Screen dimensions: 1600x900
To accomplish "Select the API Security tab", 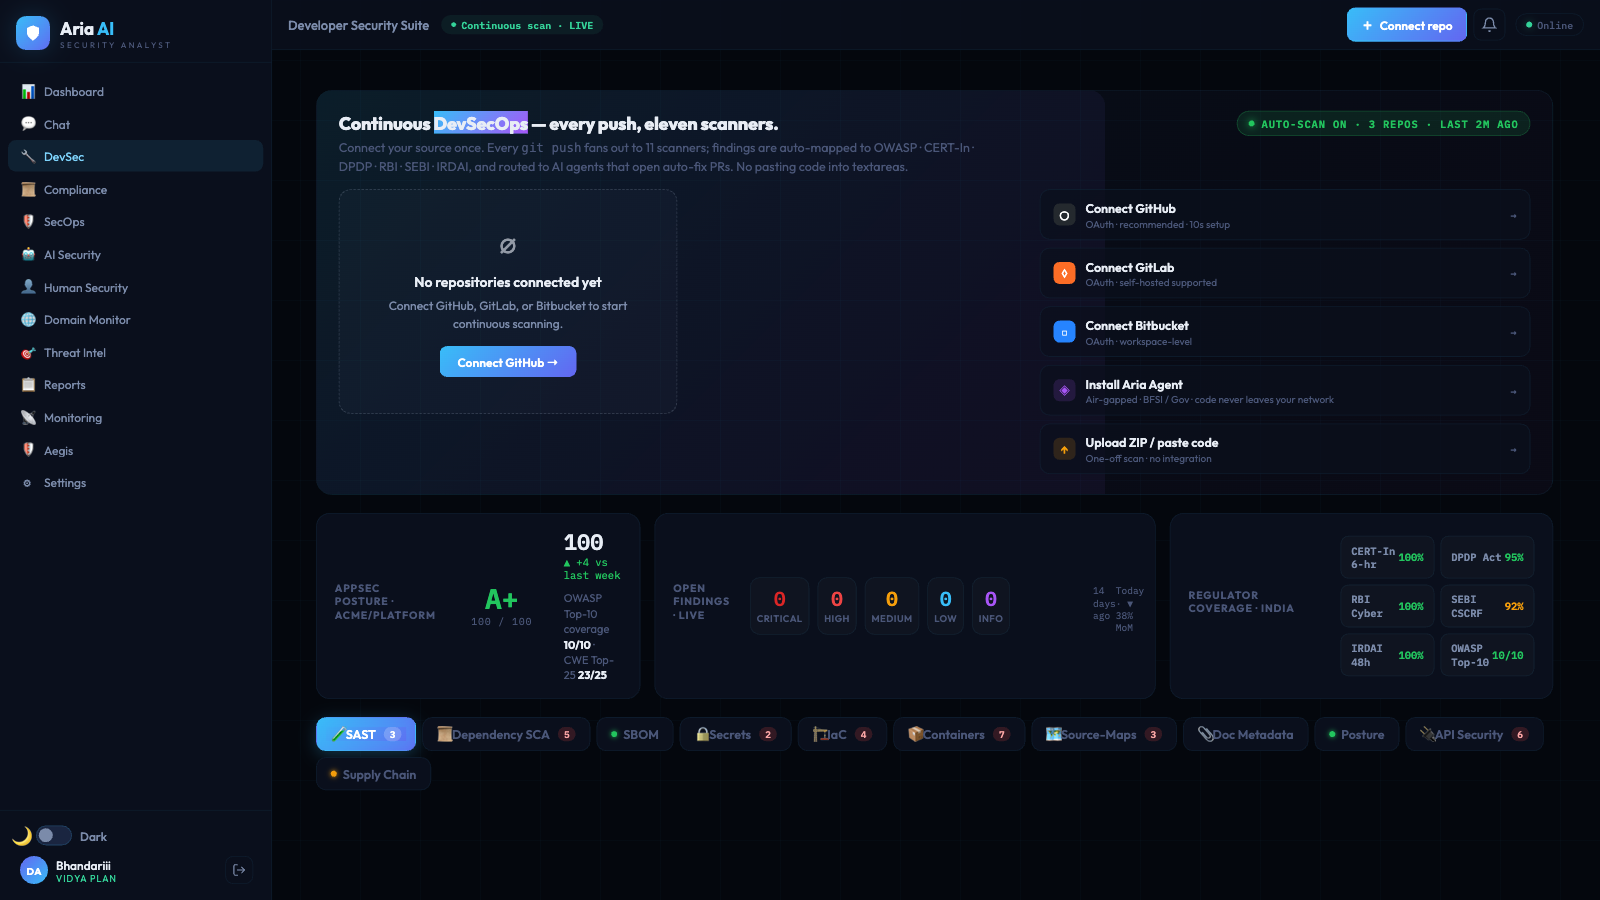I will click(1474, 734).
